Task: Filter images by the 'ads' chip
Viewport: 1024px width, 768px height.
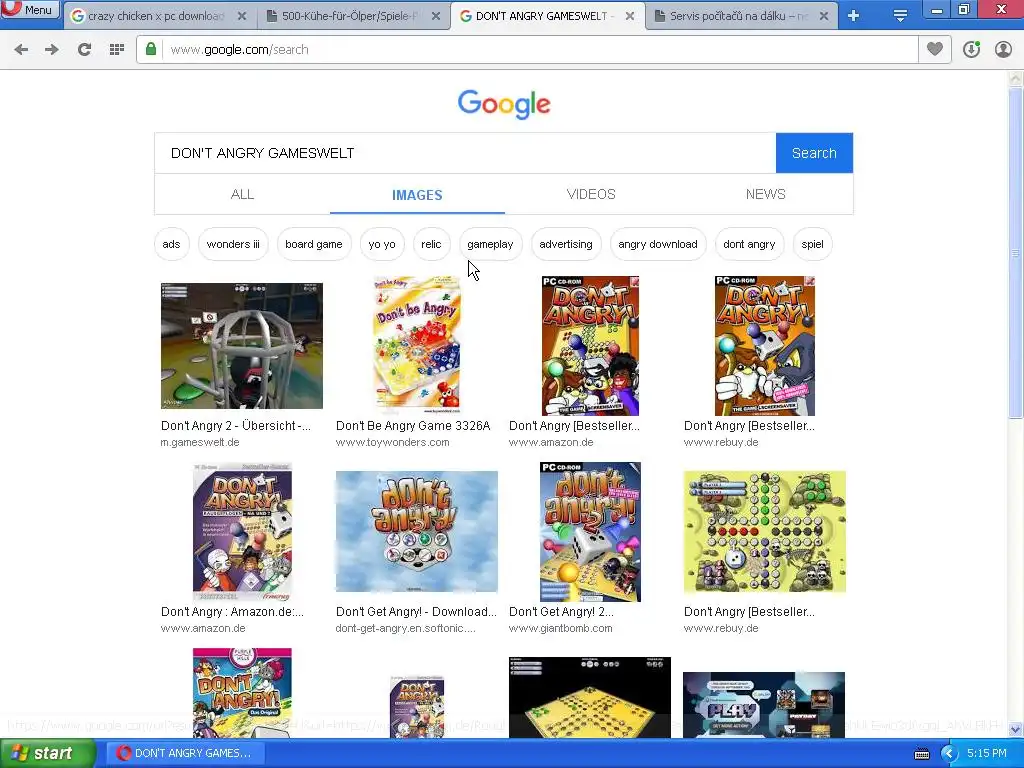Action: click(x=172, y=244)
